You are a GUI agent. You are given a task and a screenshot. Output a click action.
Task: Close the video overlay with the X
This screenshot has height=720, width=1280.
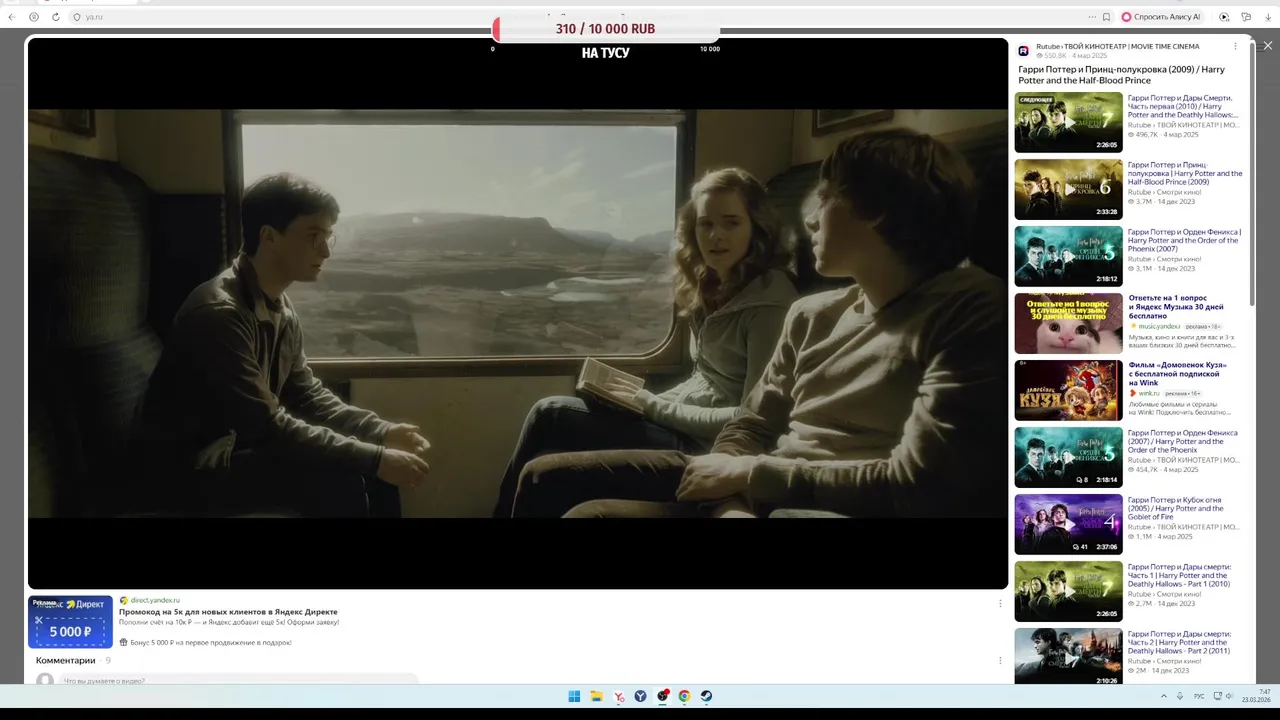point(1268,45)
